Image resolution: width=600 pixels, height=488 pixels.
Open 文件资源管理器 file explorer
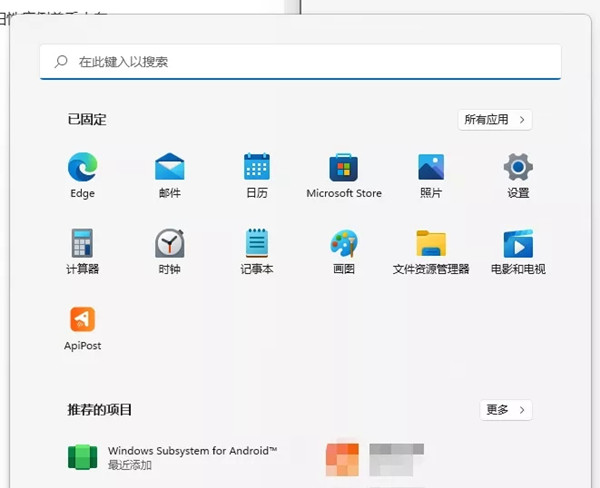[431, 243]
